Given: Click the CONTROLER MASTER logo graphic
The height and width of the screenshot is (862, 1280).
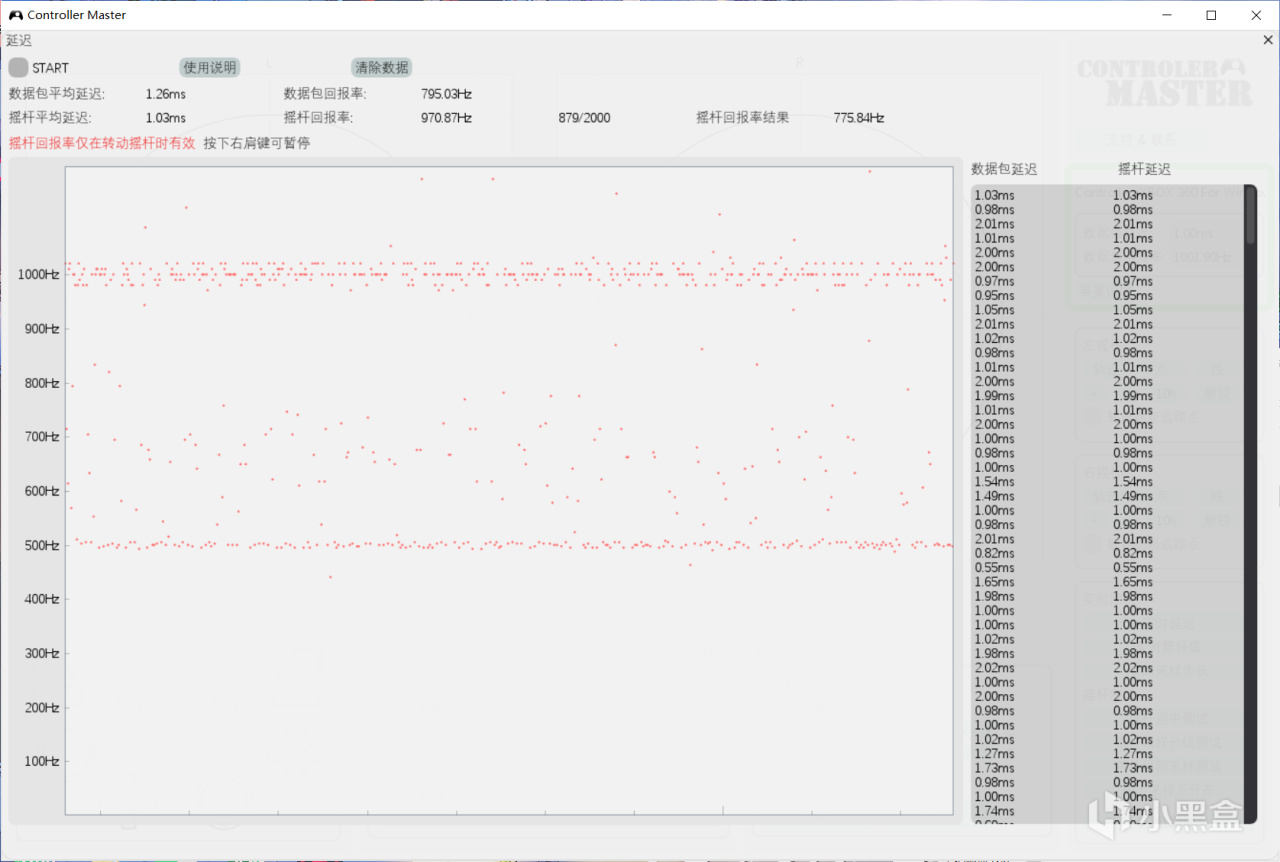Looking at the screenshot, I should pyautogui.click(x=1164, y=82).
